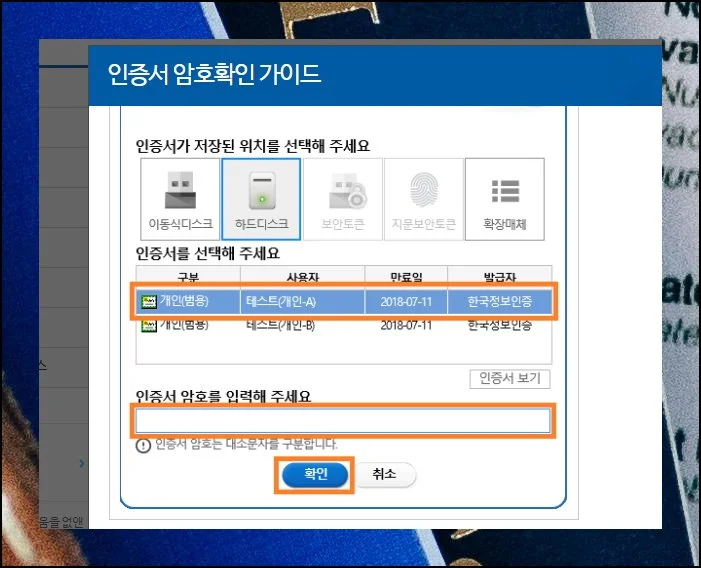
Task: Click the 사용자 column header
Action: point(303,277)
